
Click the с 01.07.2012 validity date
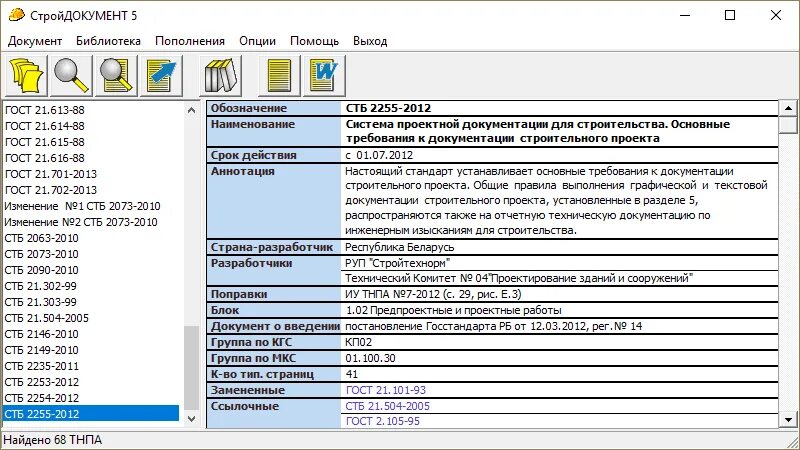(379, 155)
